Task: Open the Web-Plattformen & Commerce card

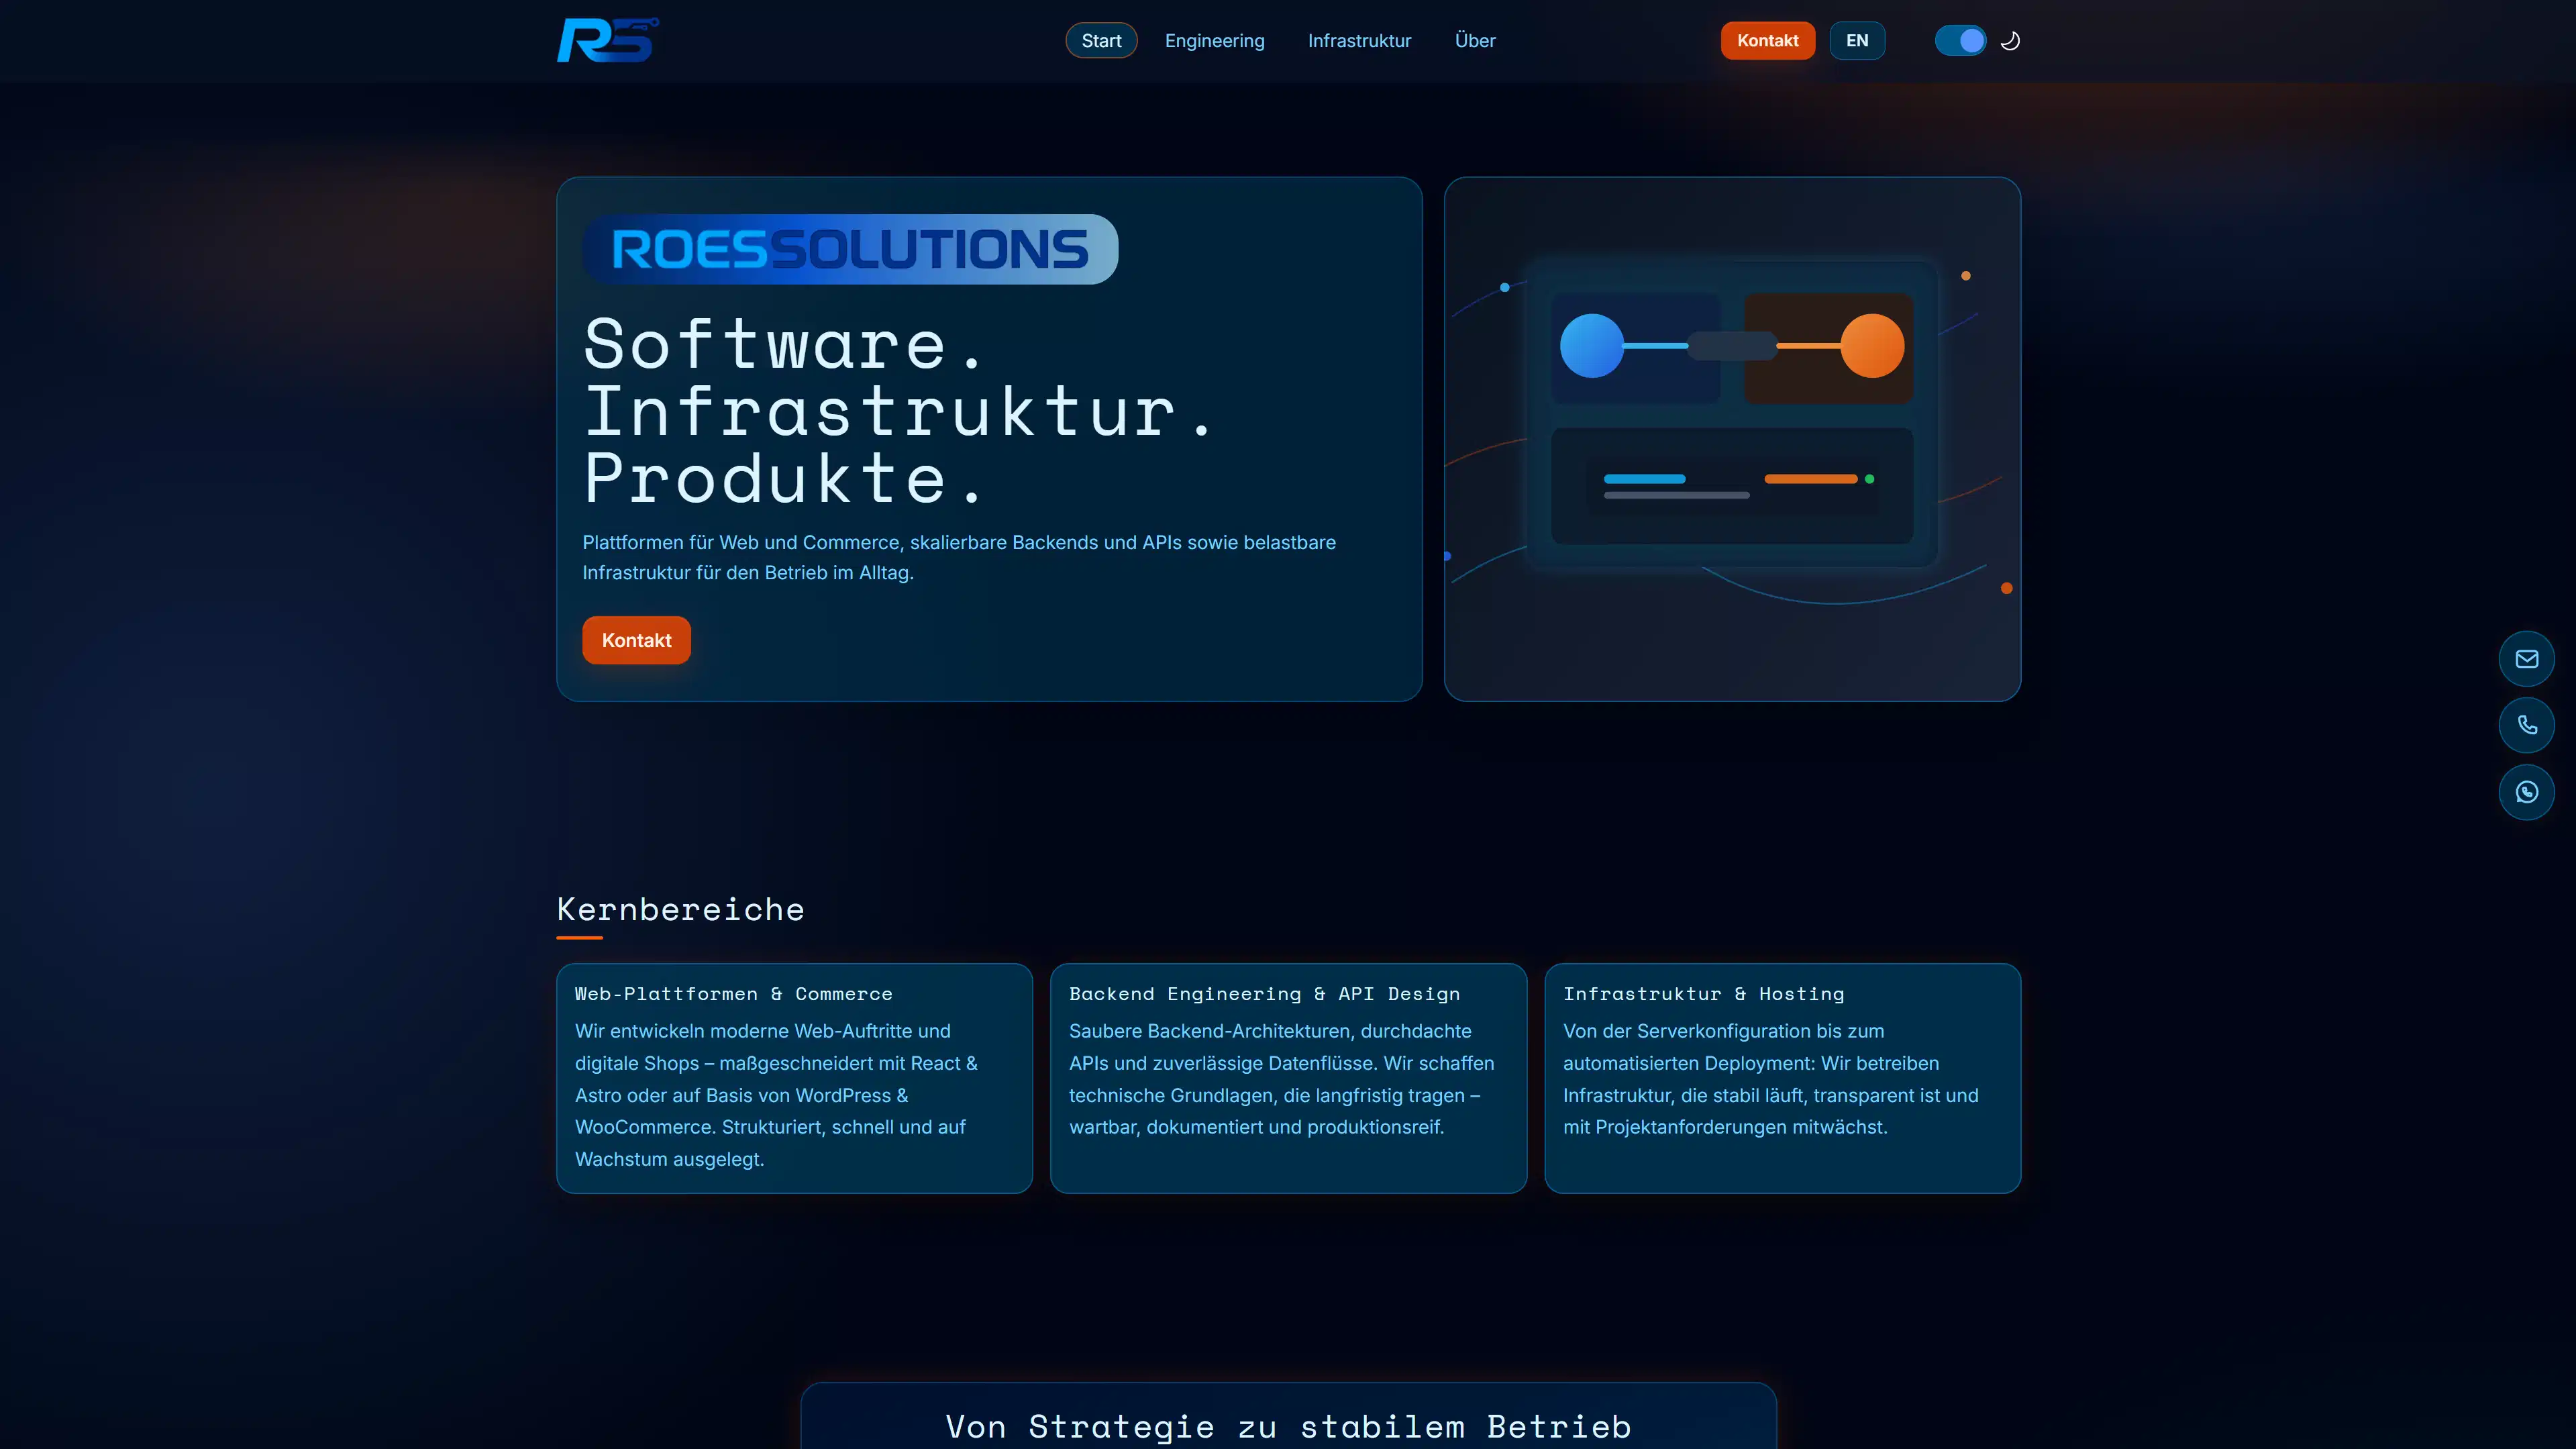Action: [794, 1078]
